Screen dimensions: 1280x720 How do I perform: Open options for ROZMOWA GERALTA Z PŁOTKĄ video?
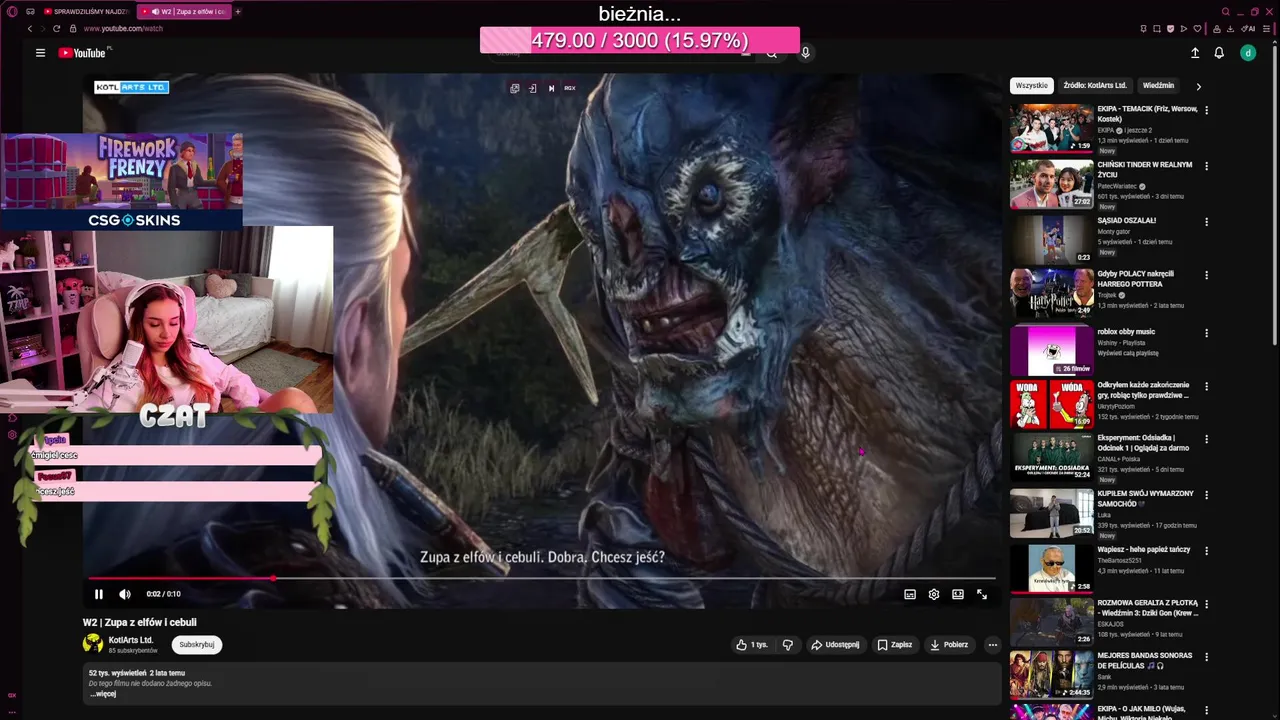point(1206,604)
